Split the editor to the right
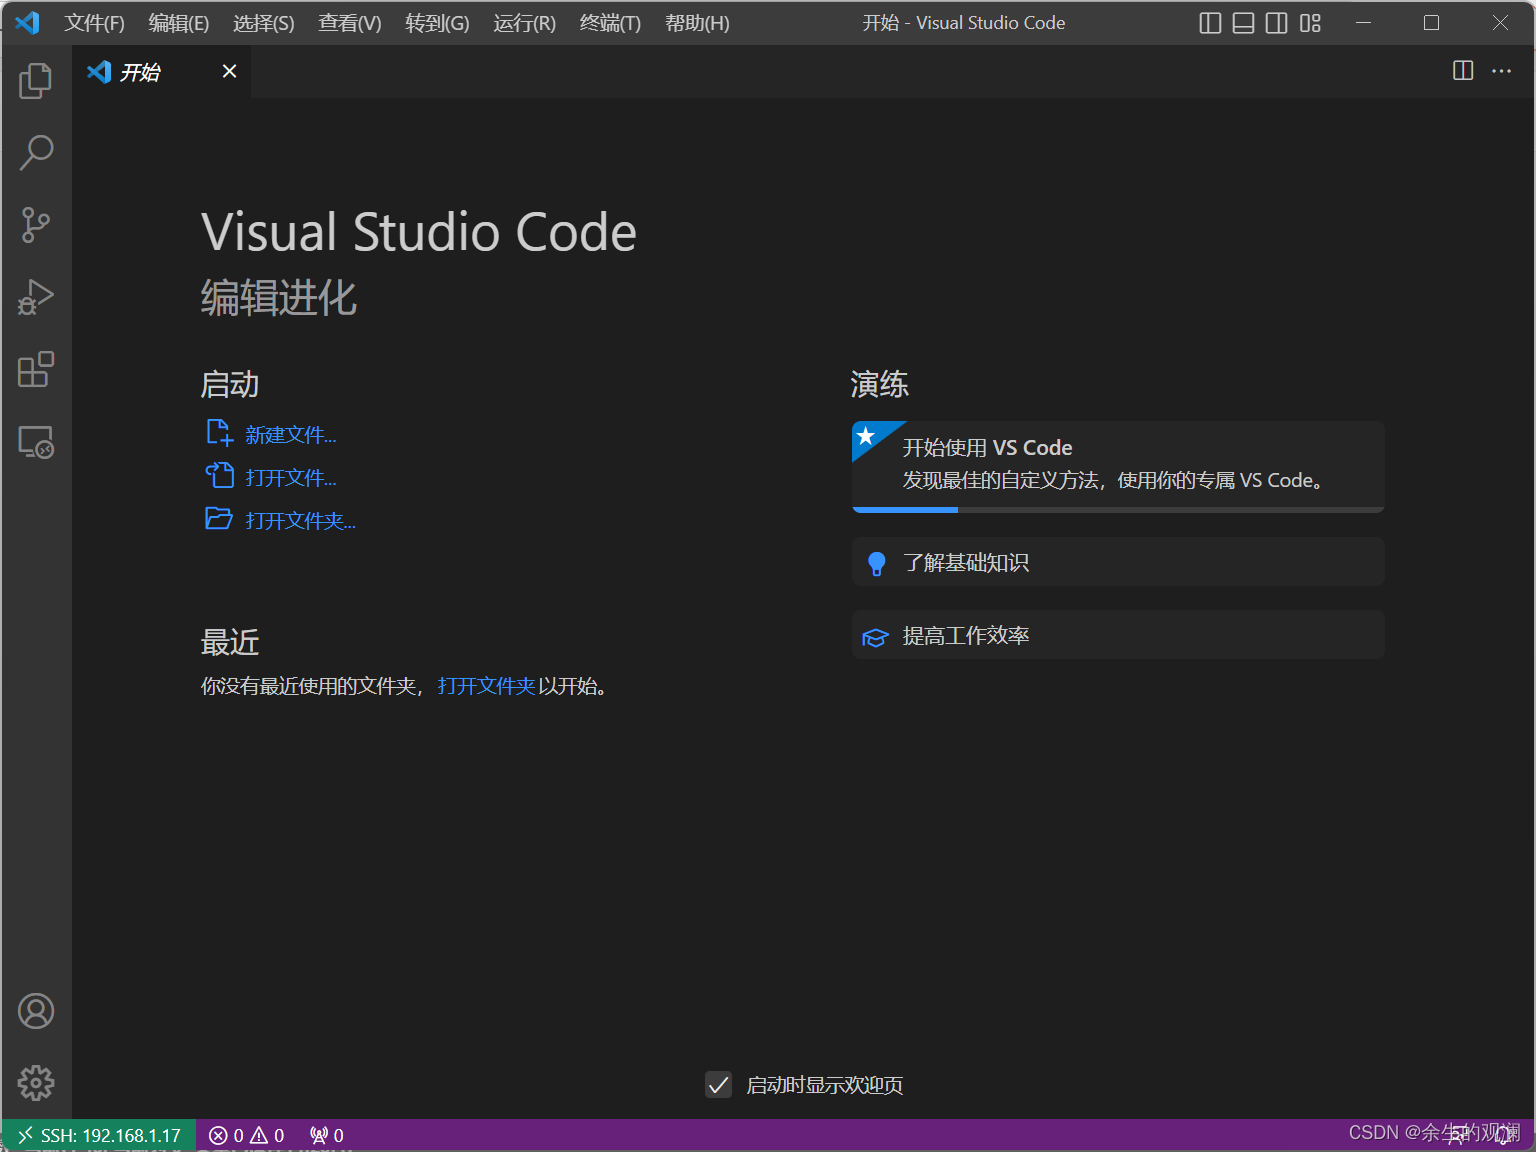This screenshot has height=1152, width=1536. click(x=1463, y=70)
